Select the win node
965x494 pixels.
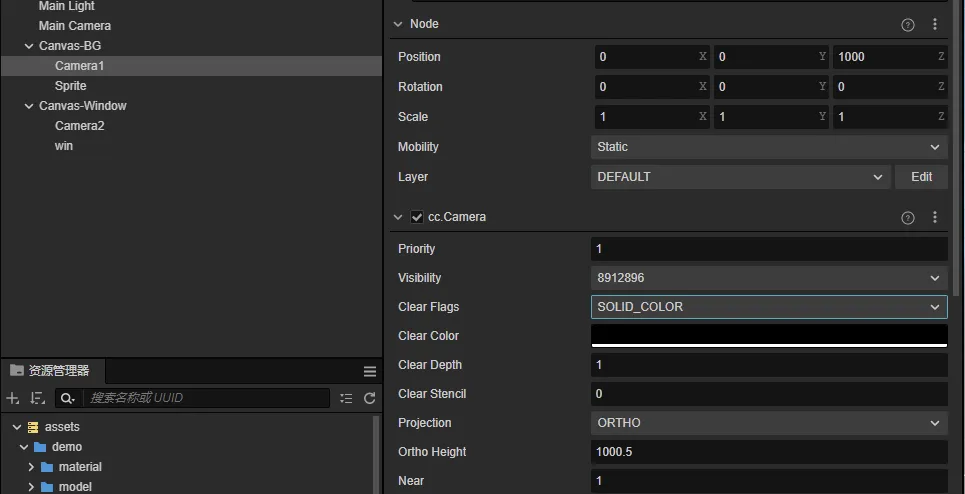(63, 146)
